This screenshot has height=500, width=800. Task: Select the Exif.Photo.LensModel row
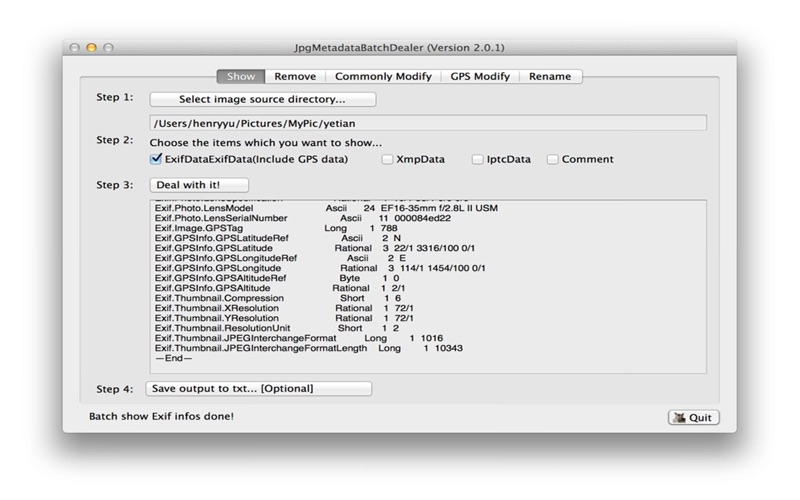coord(327,208)
